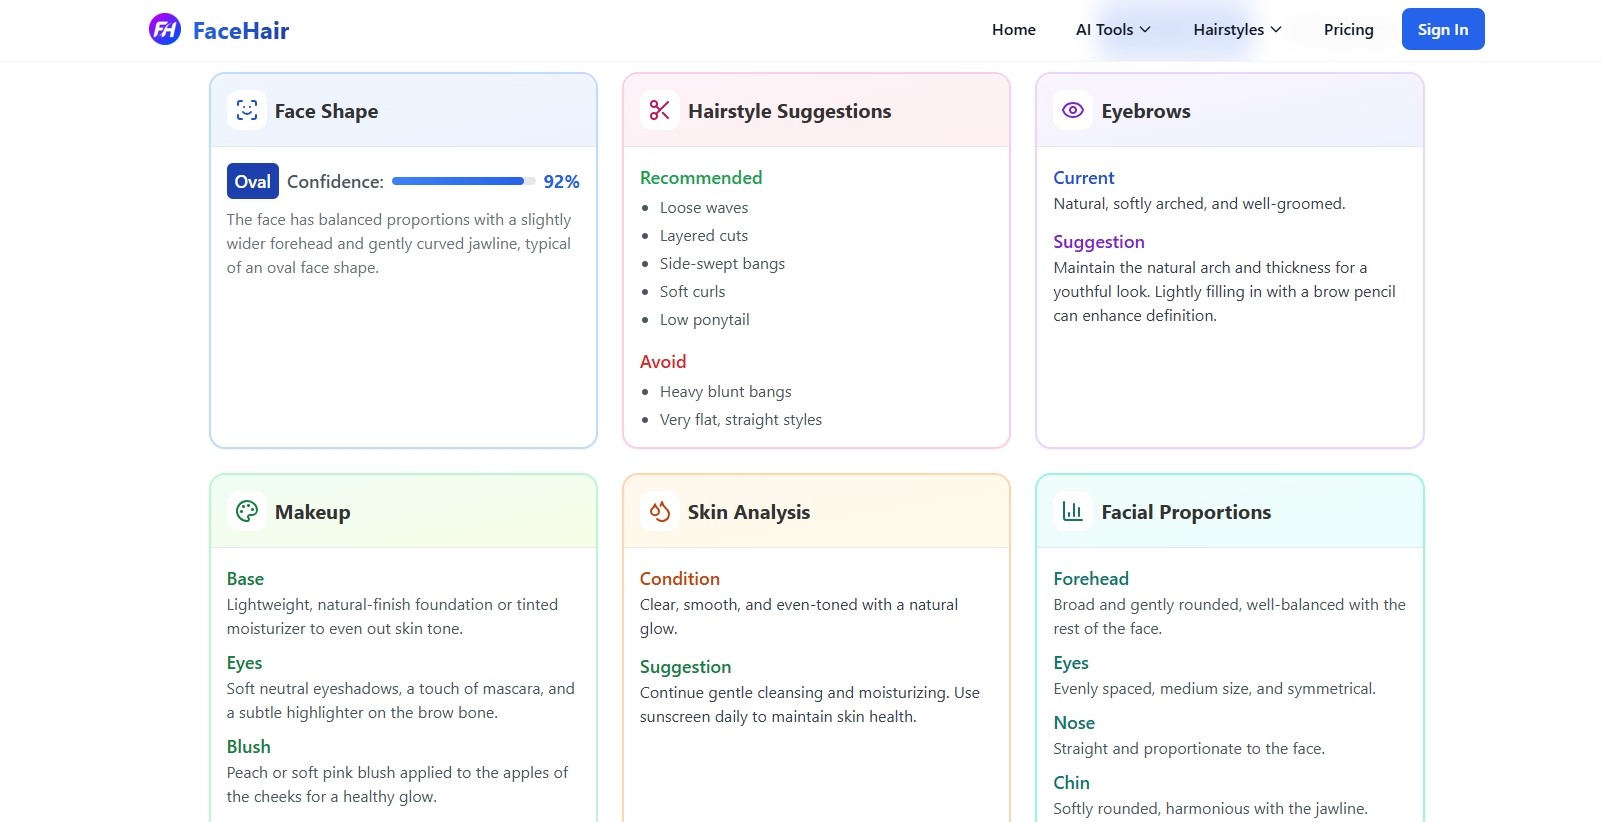
Task: Select the Recommended hairstyles heading
Action: pyautogui.click(x=700, y=178)
